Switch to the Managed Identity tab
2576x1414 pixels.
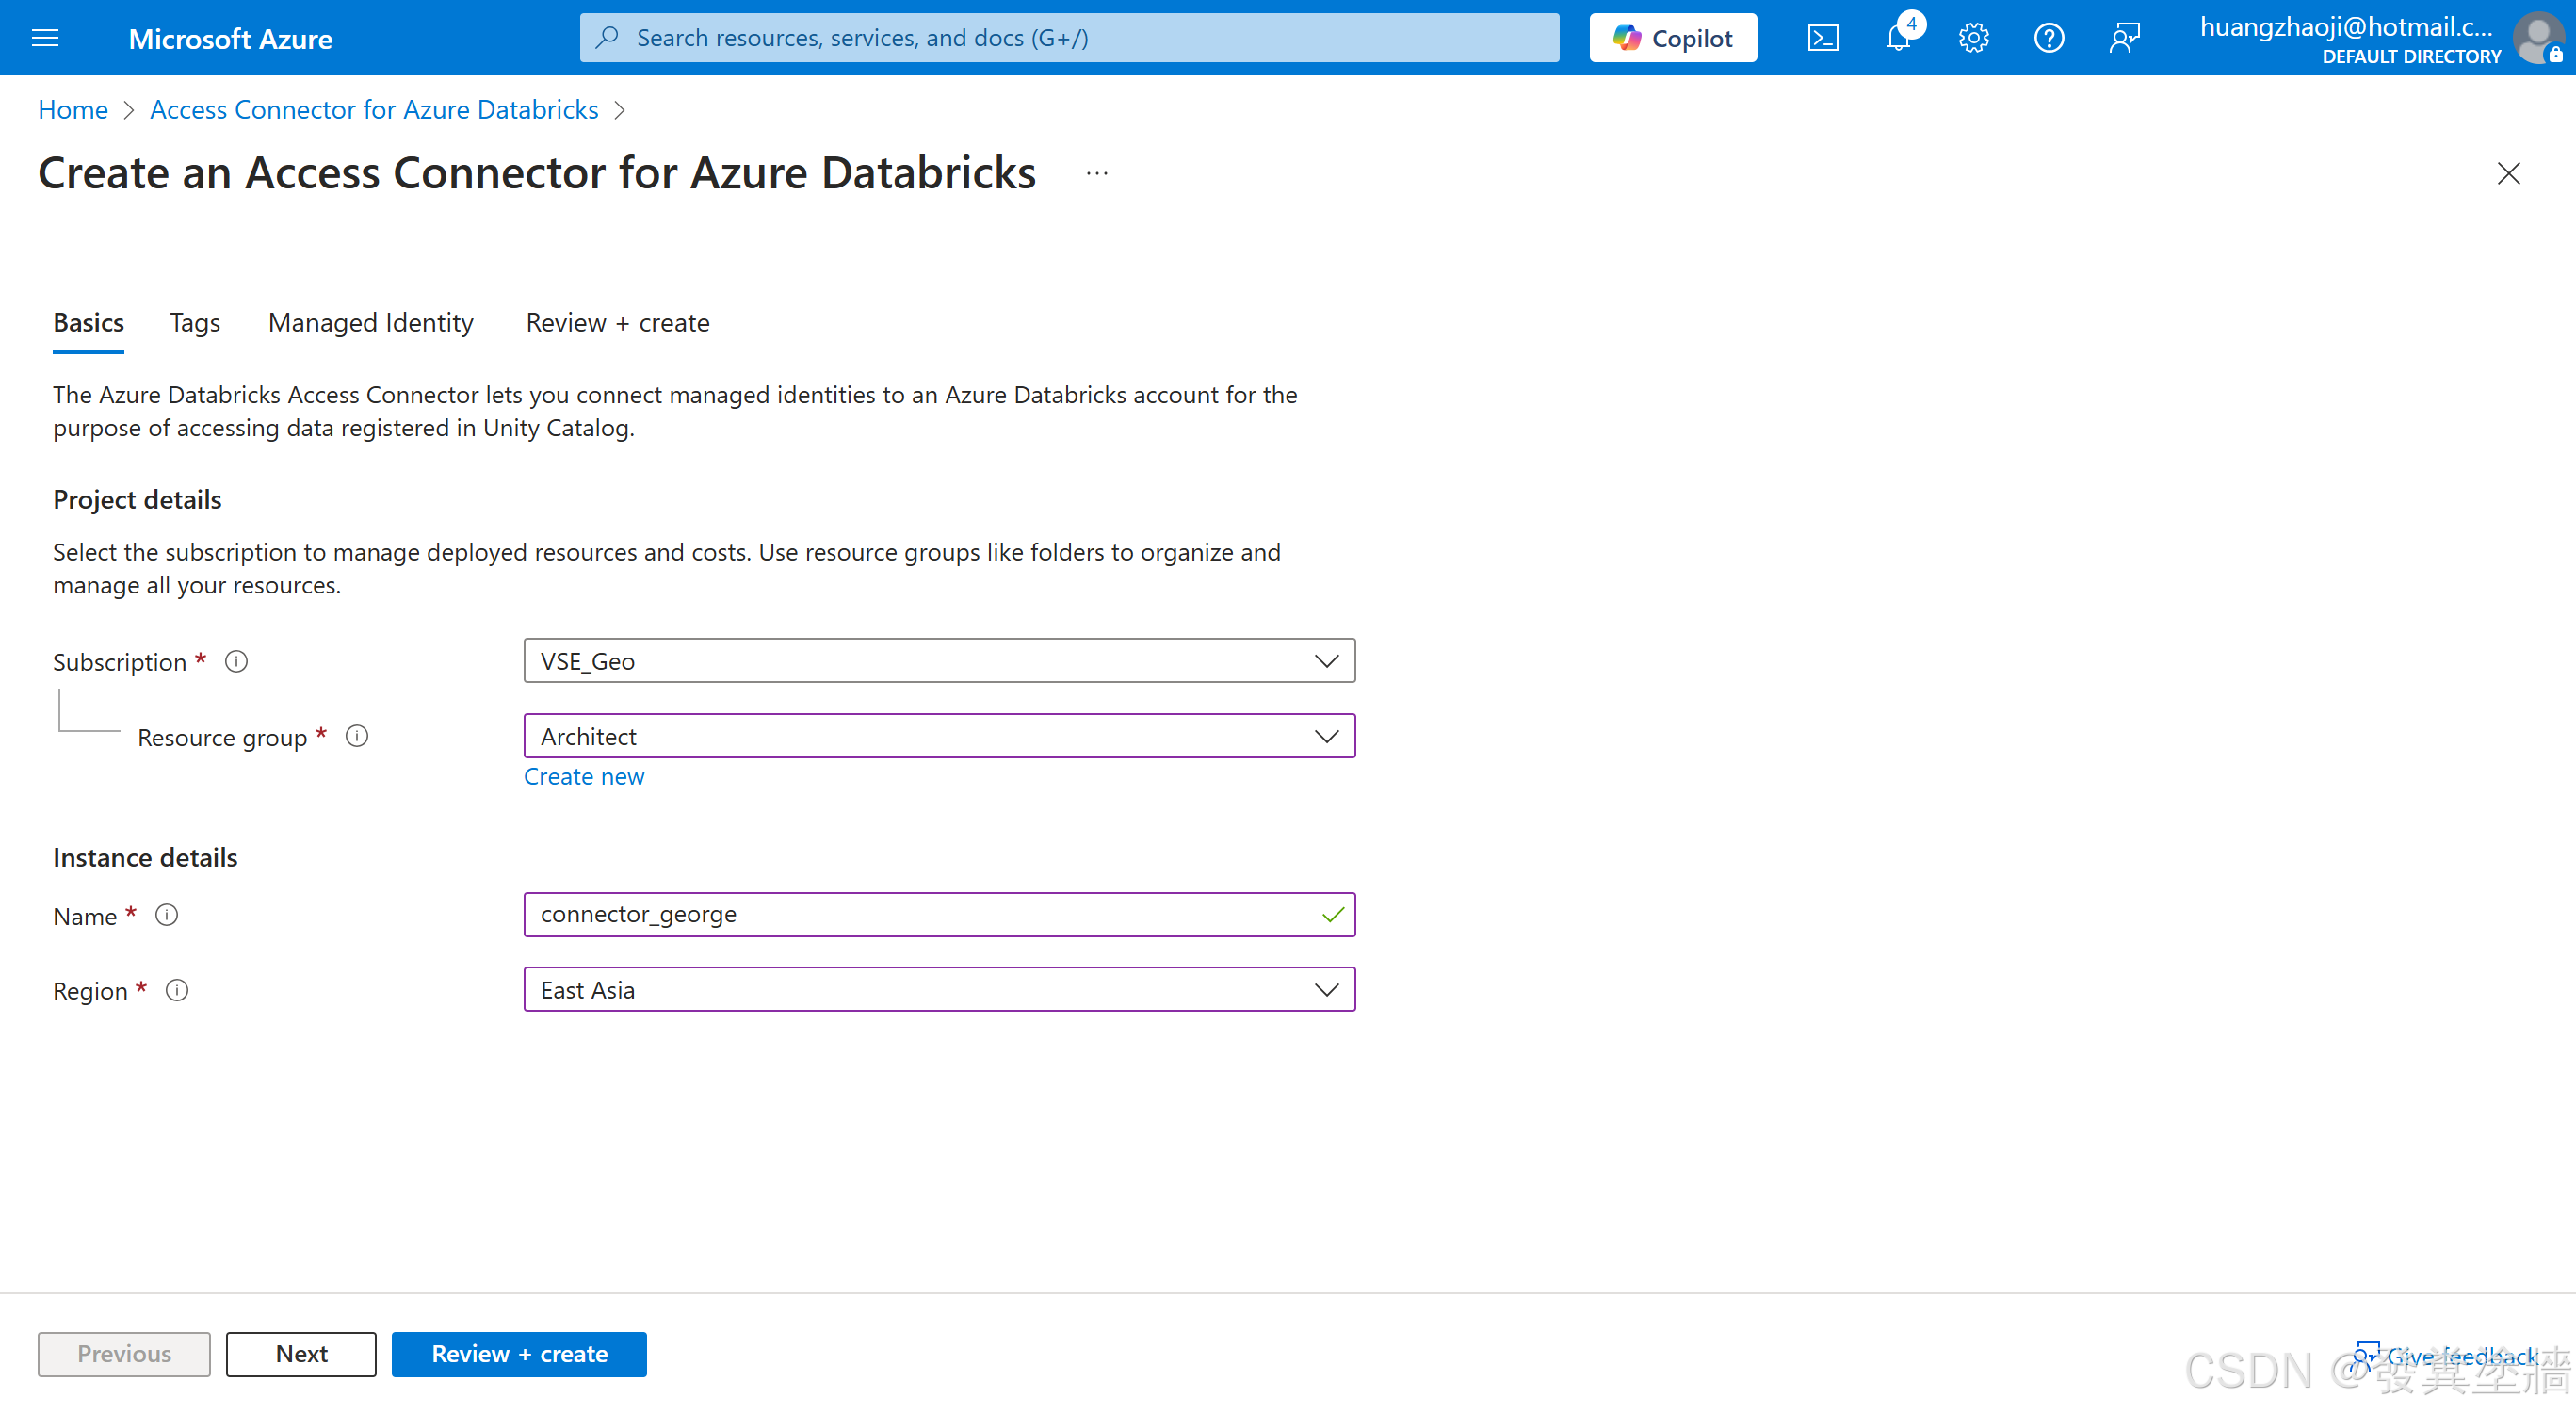[x=371, y=323]
